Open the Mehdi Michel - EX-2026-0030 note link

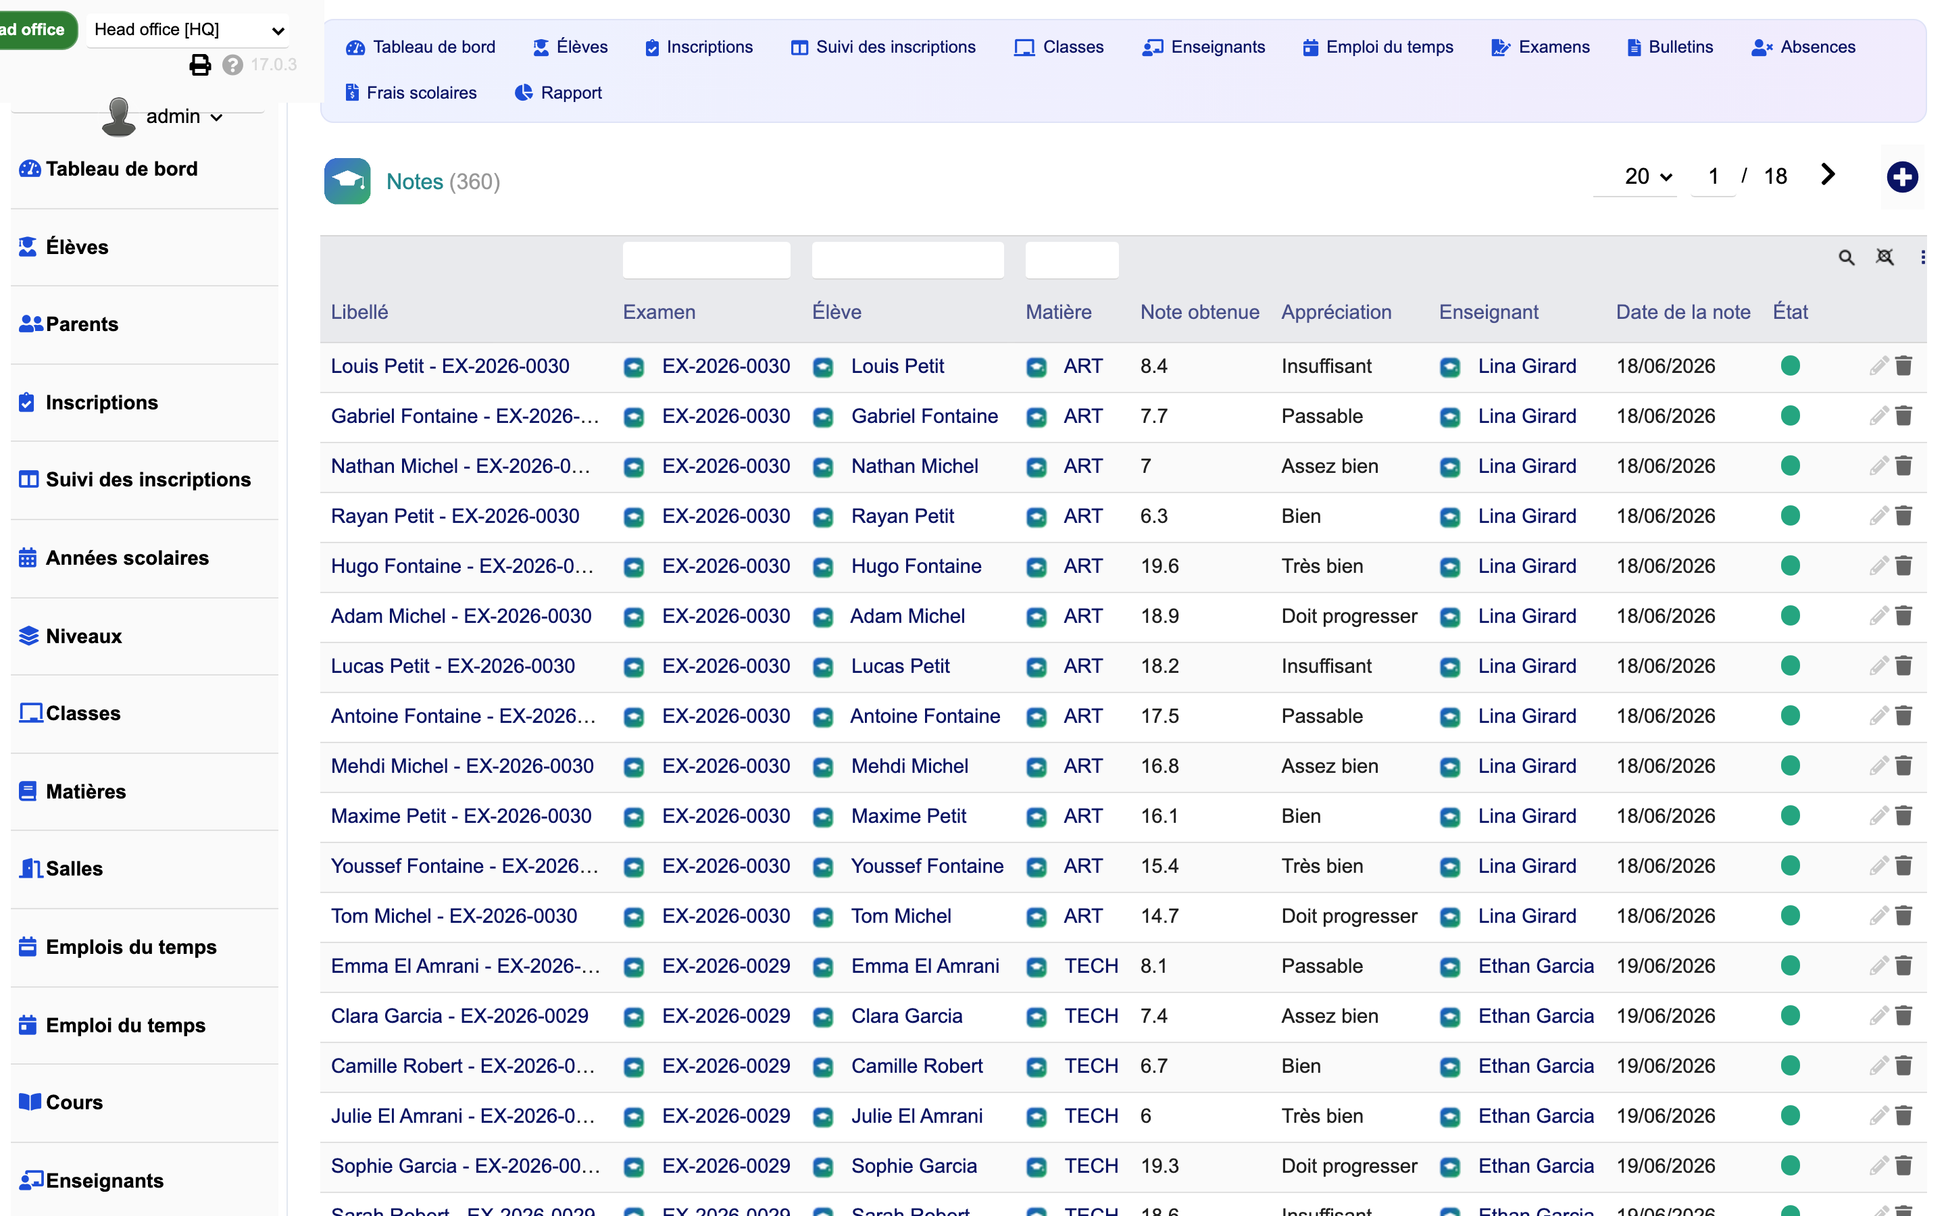click(462, 766)
